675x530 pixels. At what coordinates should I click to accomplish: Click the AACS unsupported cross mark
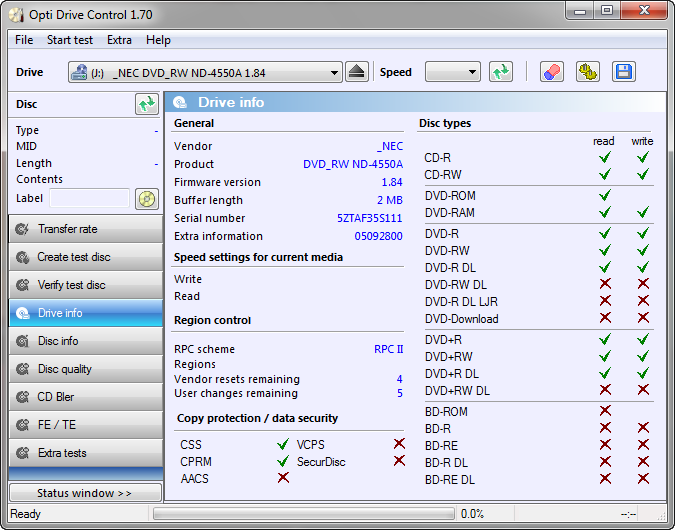(x=283, y=477)
